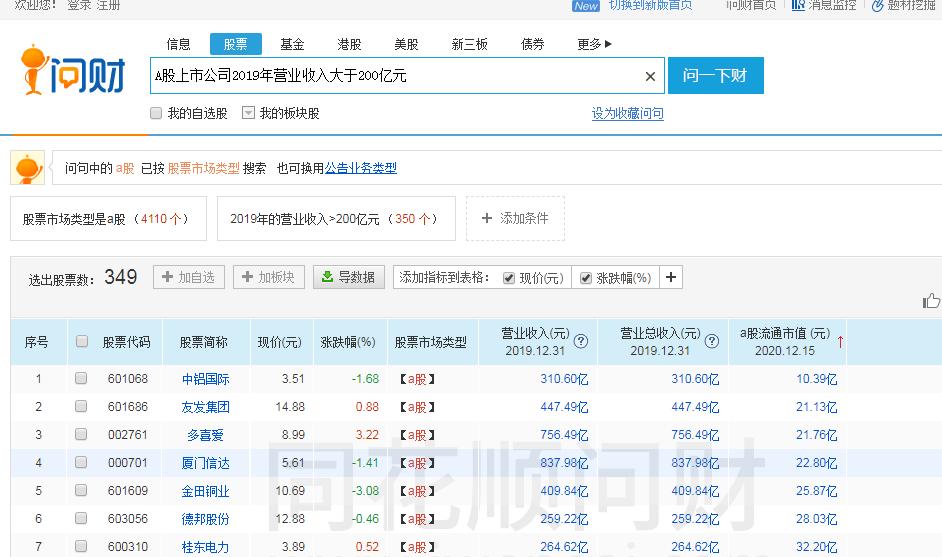Viewport: 942px width, 557px height.
Task: Clear the search query with the X icon
Action: (650, 76)
